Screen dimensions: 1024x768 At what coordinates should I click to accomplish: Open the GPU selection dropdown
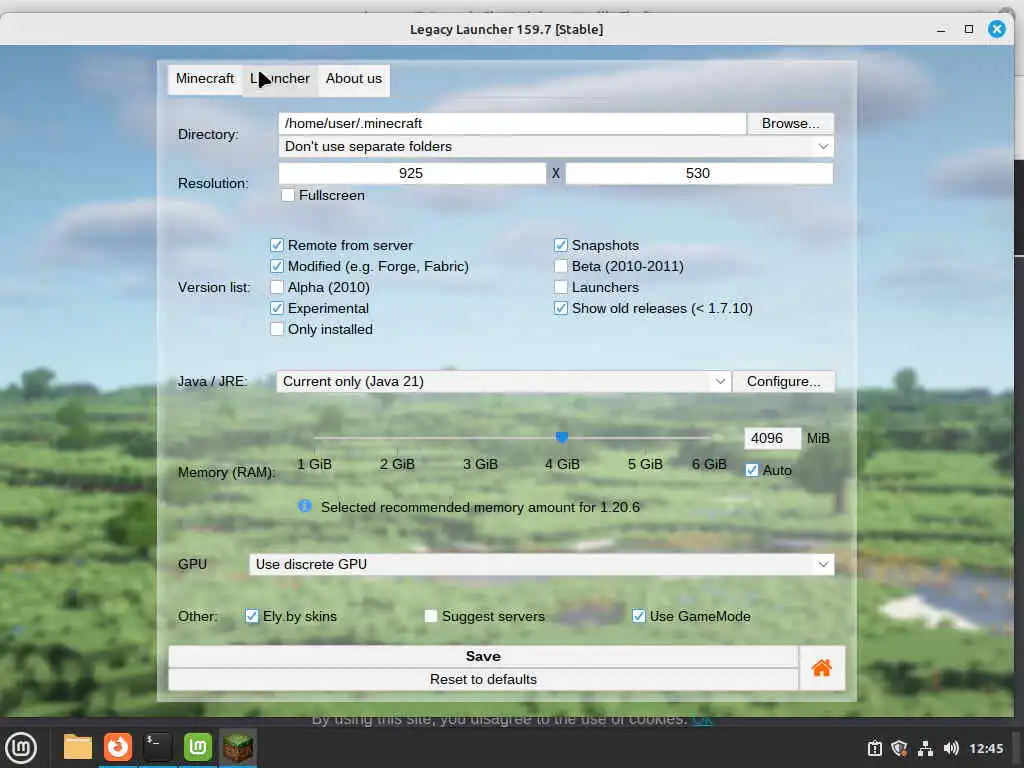tap(541, 564)
